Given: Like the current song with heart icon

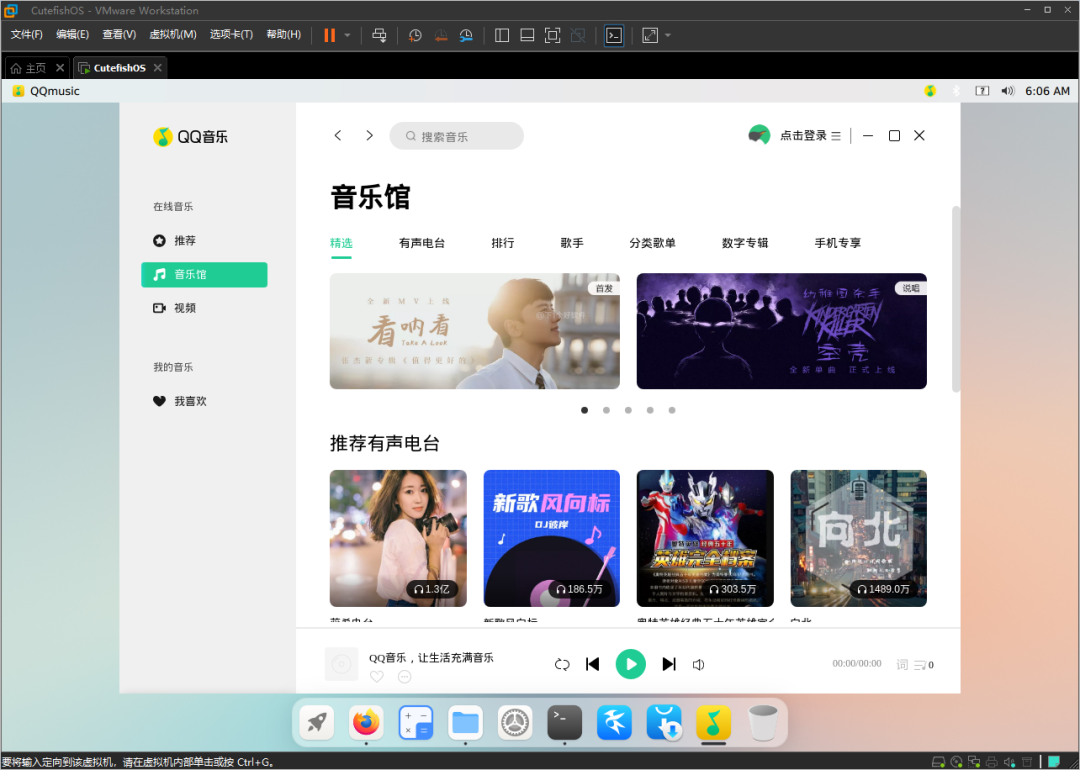Looking at the screenshot, I should point(377,677).
